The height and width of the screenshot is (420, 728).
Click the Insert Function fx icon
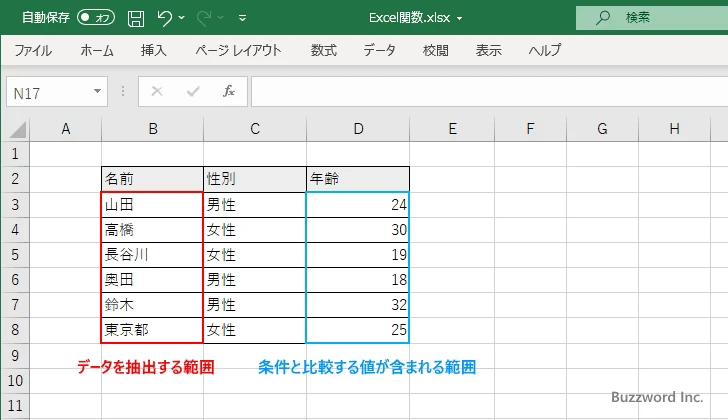click(x=228, y=91)
